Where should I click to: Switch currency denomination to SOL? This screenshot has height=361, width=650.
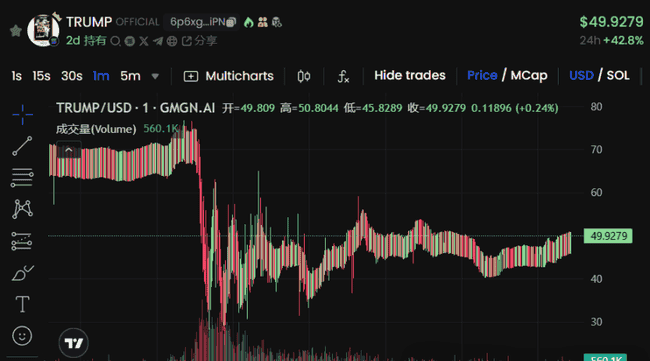(618, 75)
